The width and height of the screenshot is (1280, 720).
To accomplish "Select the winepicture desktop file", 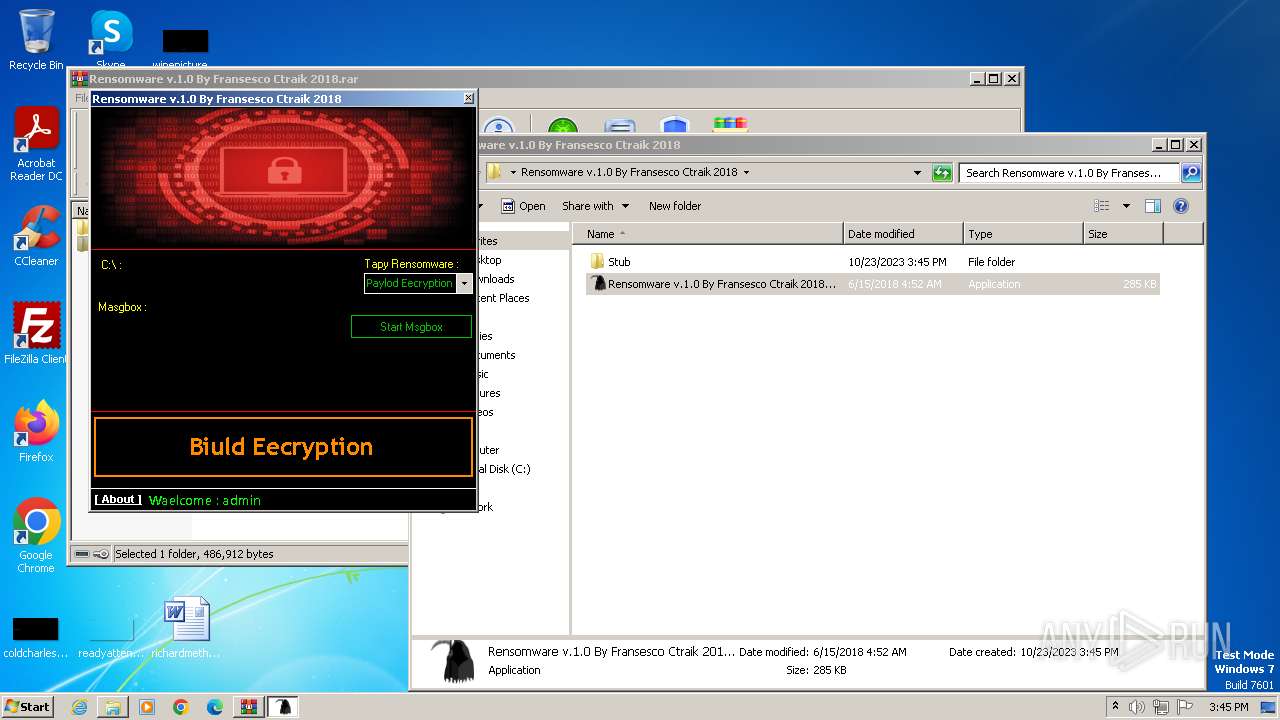I will tap(186, 47).
